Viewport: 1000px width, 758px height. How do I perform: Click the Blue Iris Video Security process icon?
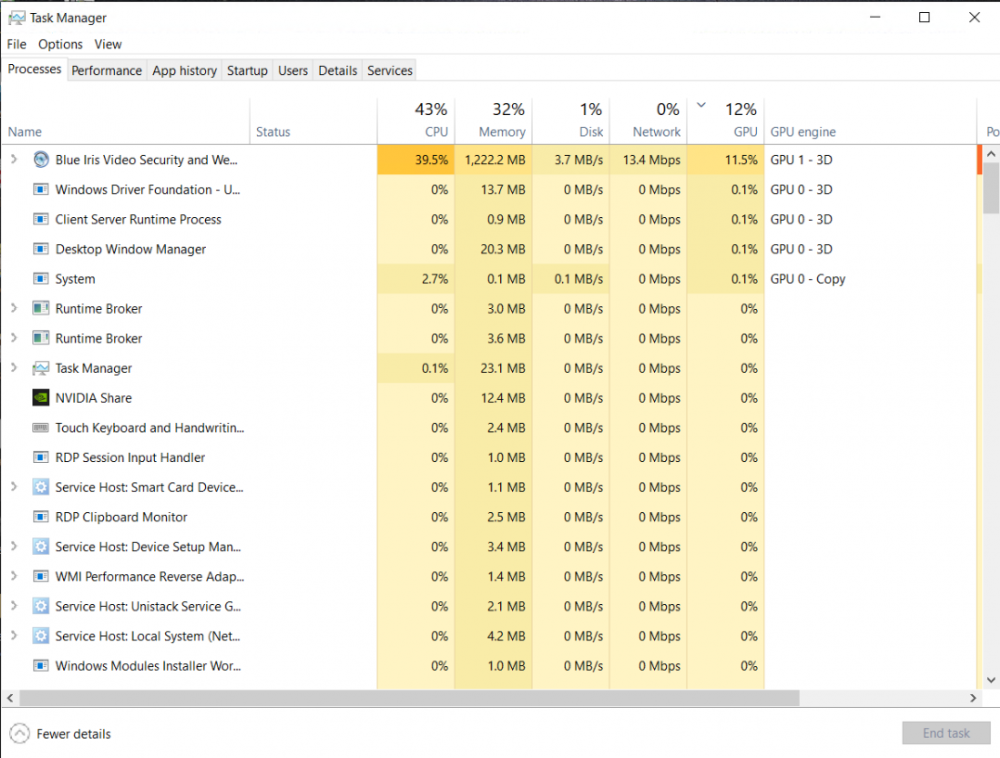[x=41, y=159]
